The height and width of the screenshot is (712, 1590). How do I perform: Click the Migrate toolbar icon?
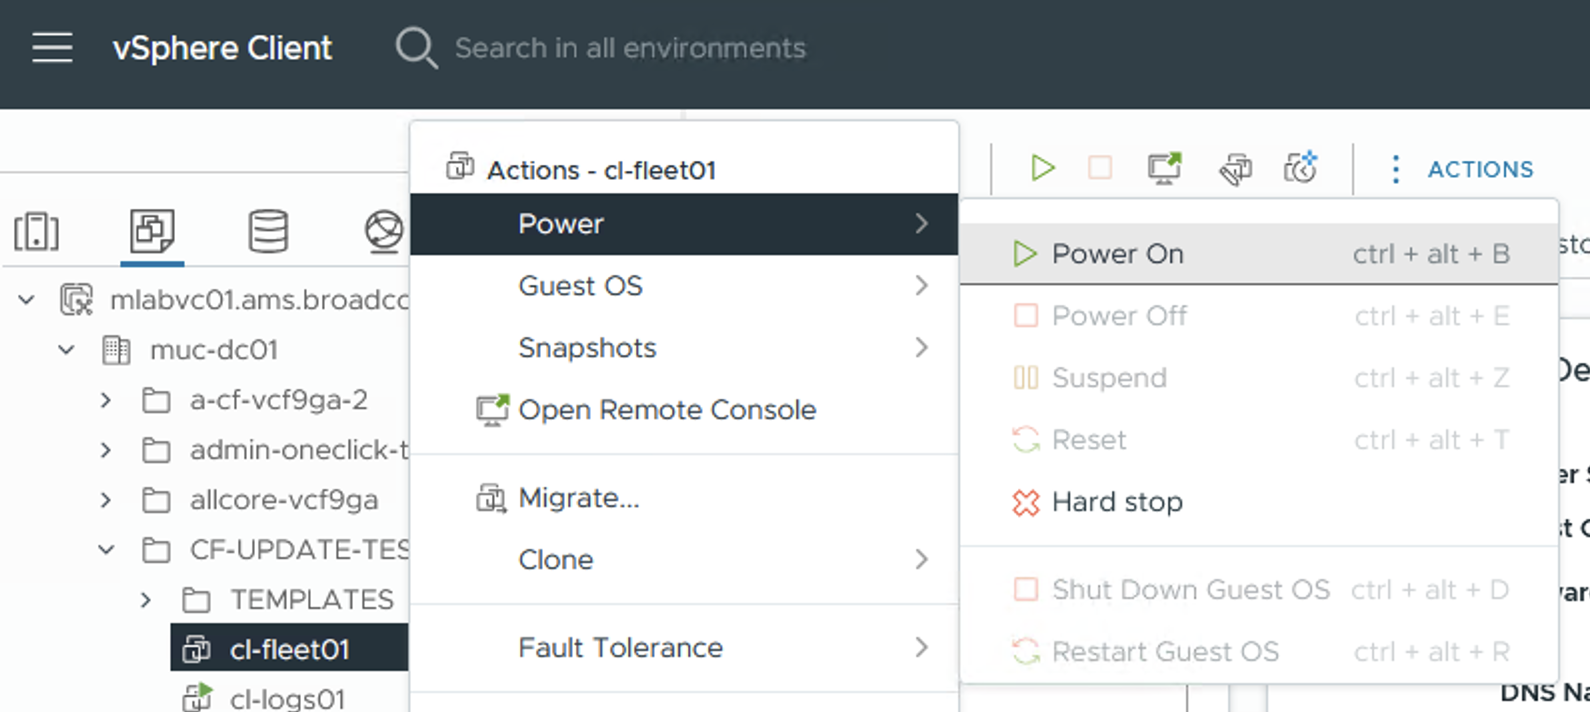[x=1235, y=169]
